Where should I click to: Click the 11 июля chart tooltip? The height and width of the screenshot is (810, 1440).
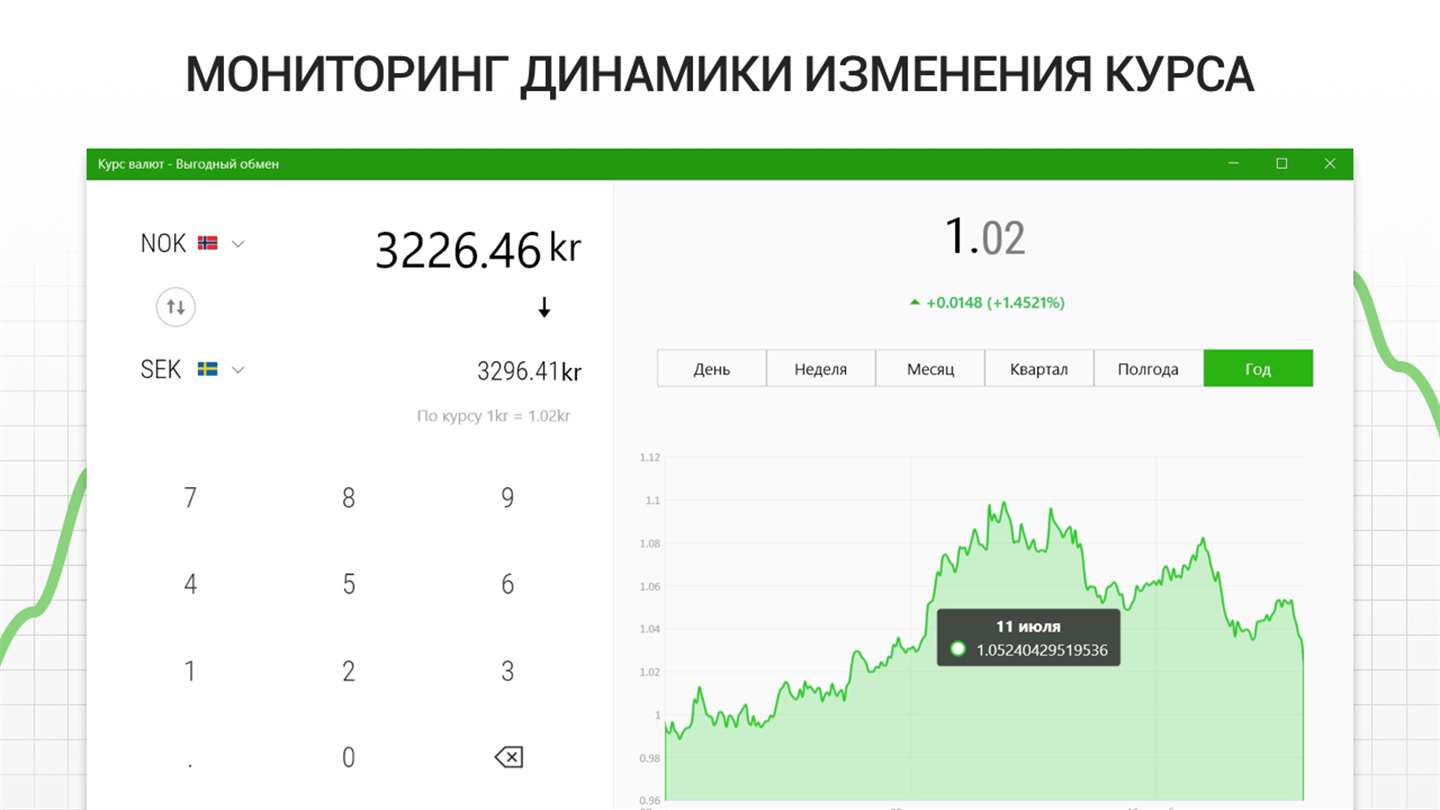(x=1028, y=638)
